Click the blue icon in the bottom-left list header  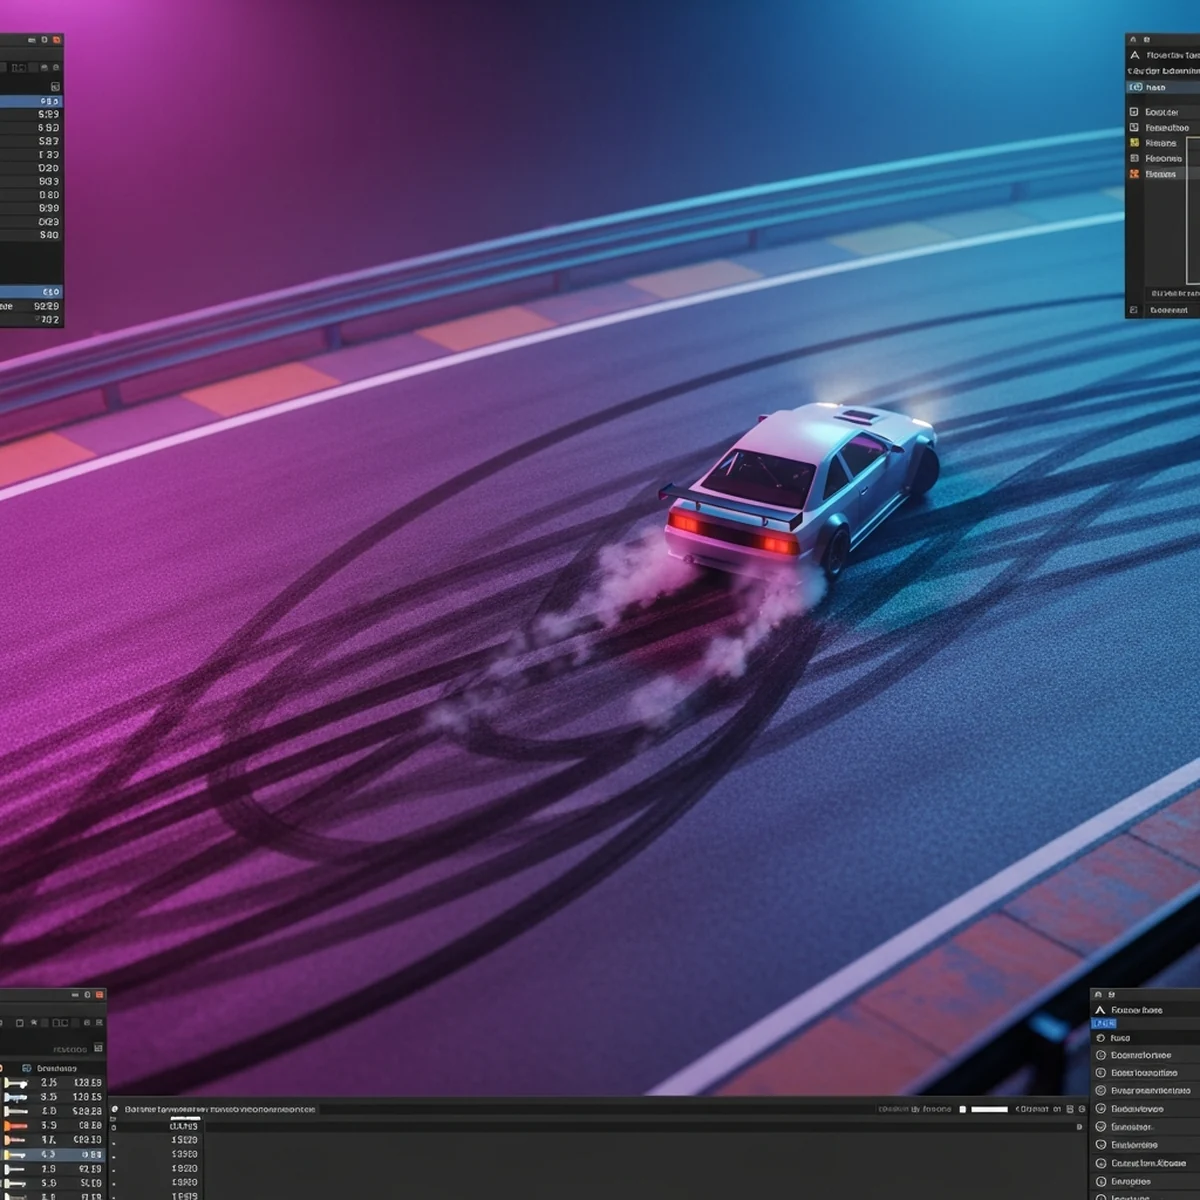pos(26,1068)
